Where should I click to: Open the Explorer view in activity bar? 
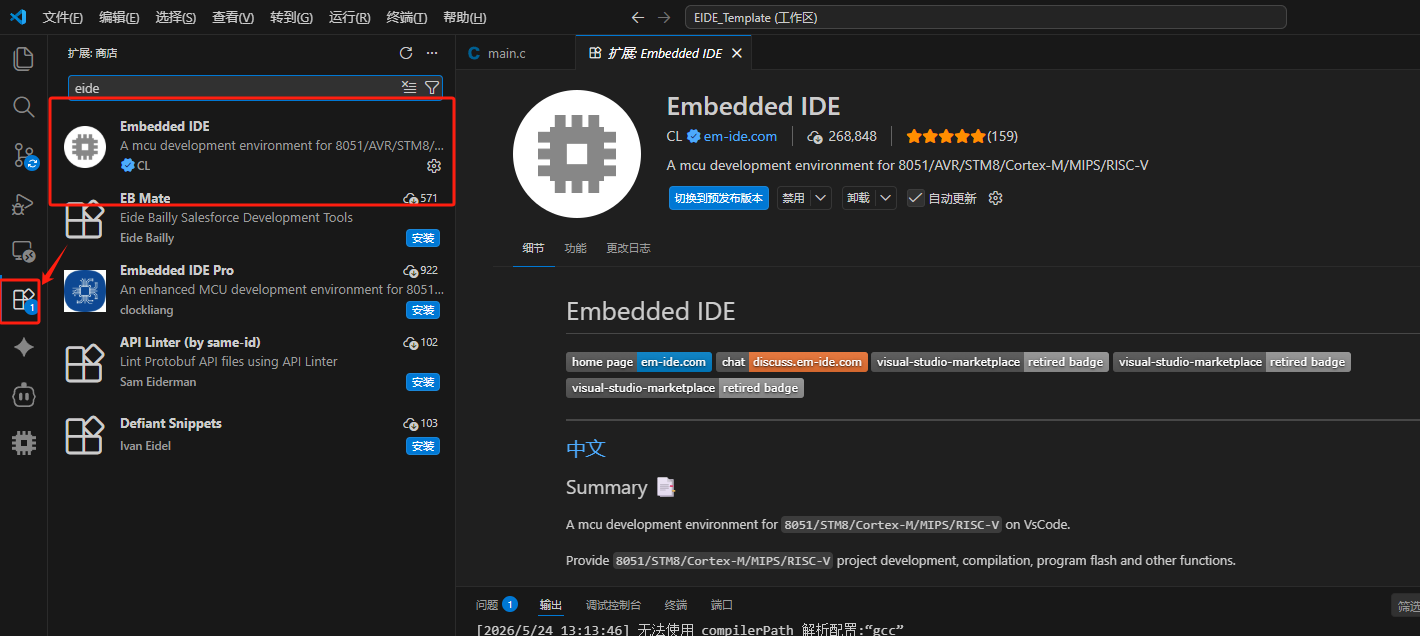[23, 58]
